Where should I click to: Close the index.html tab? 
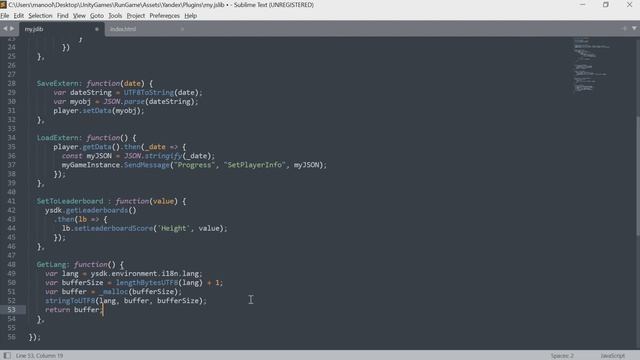point(182,29)
